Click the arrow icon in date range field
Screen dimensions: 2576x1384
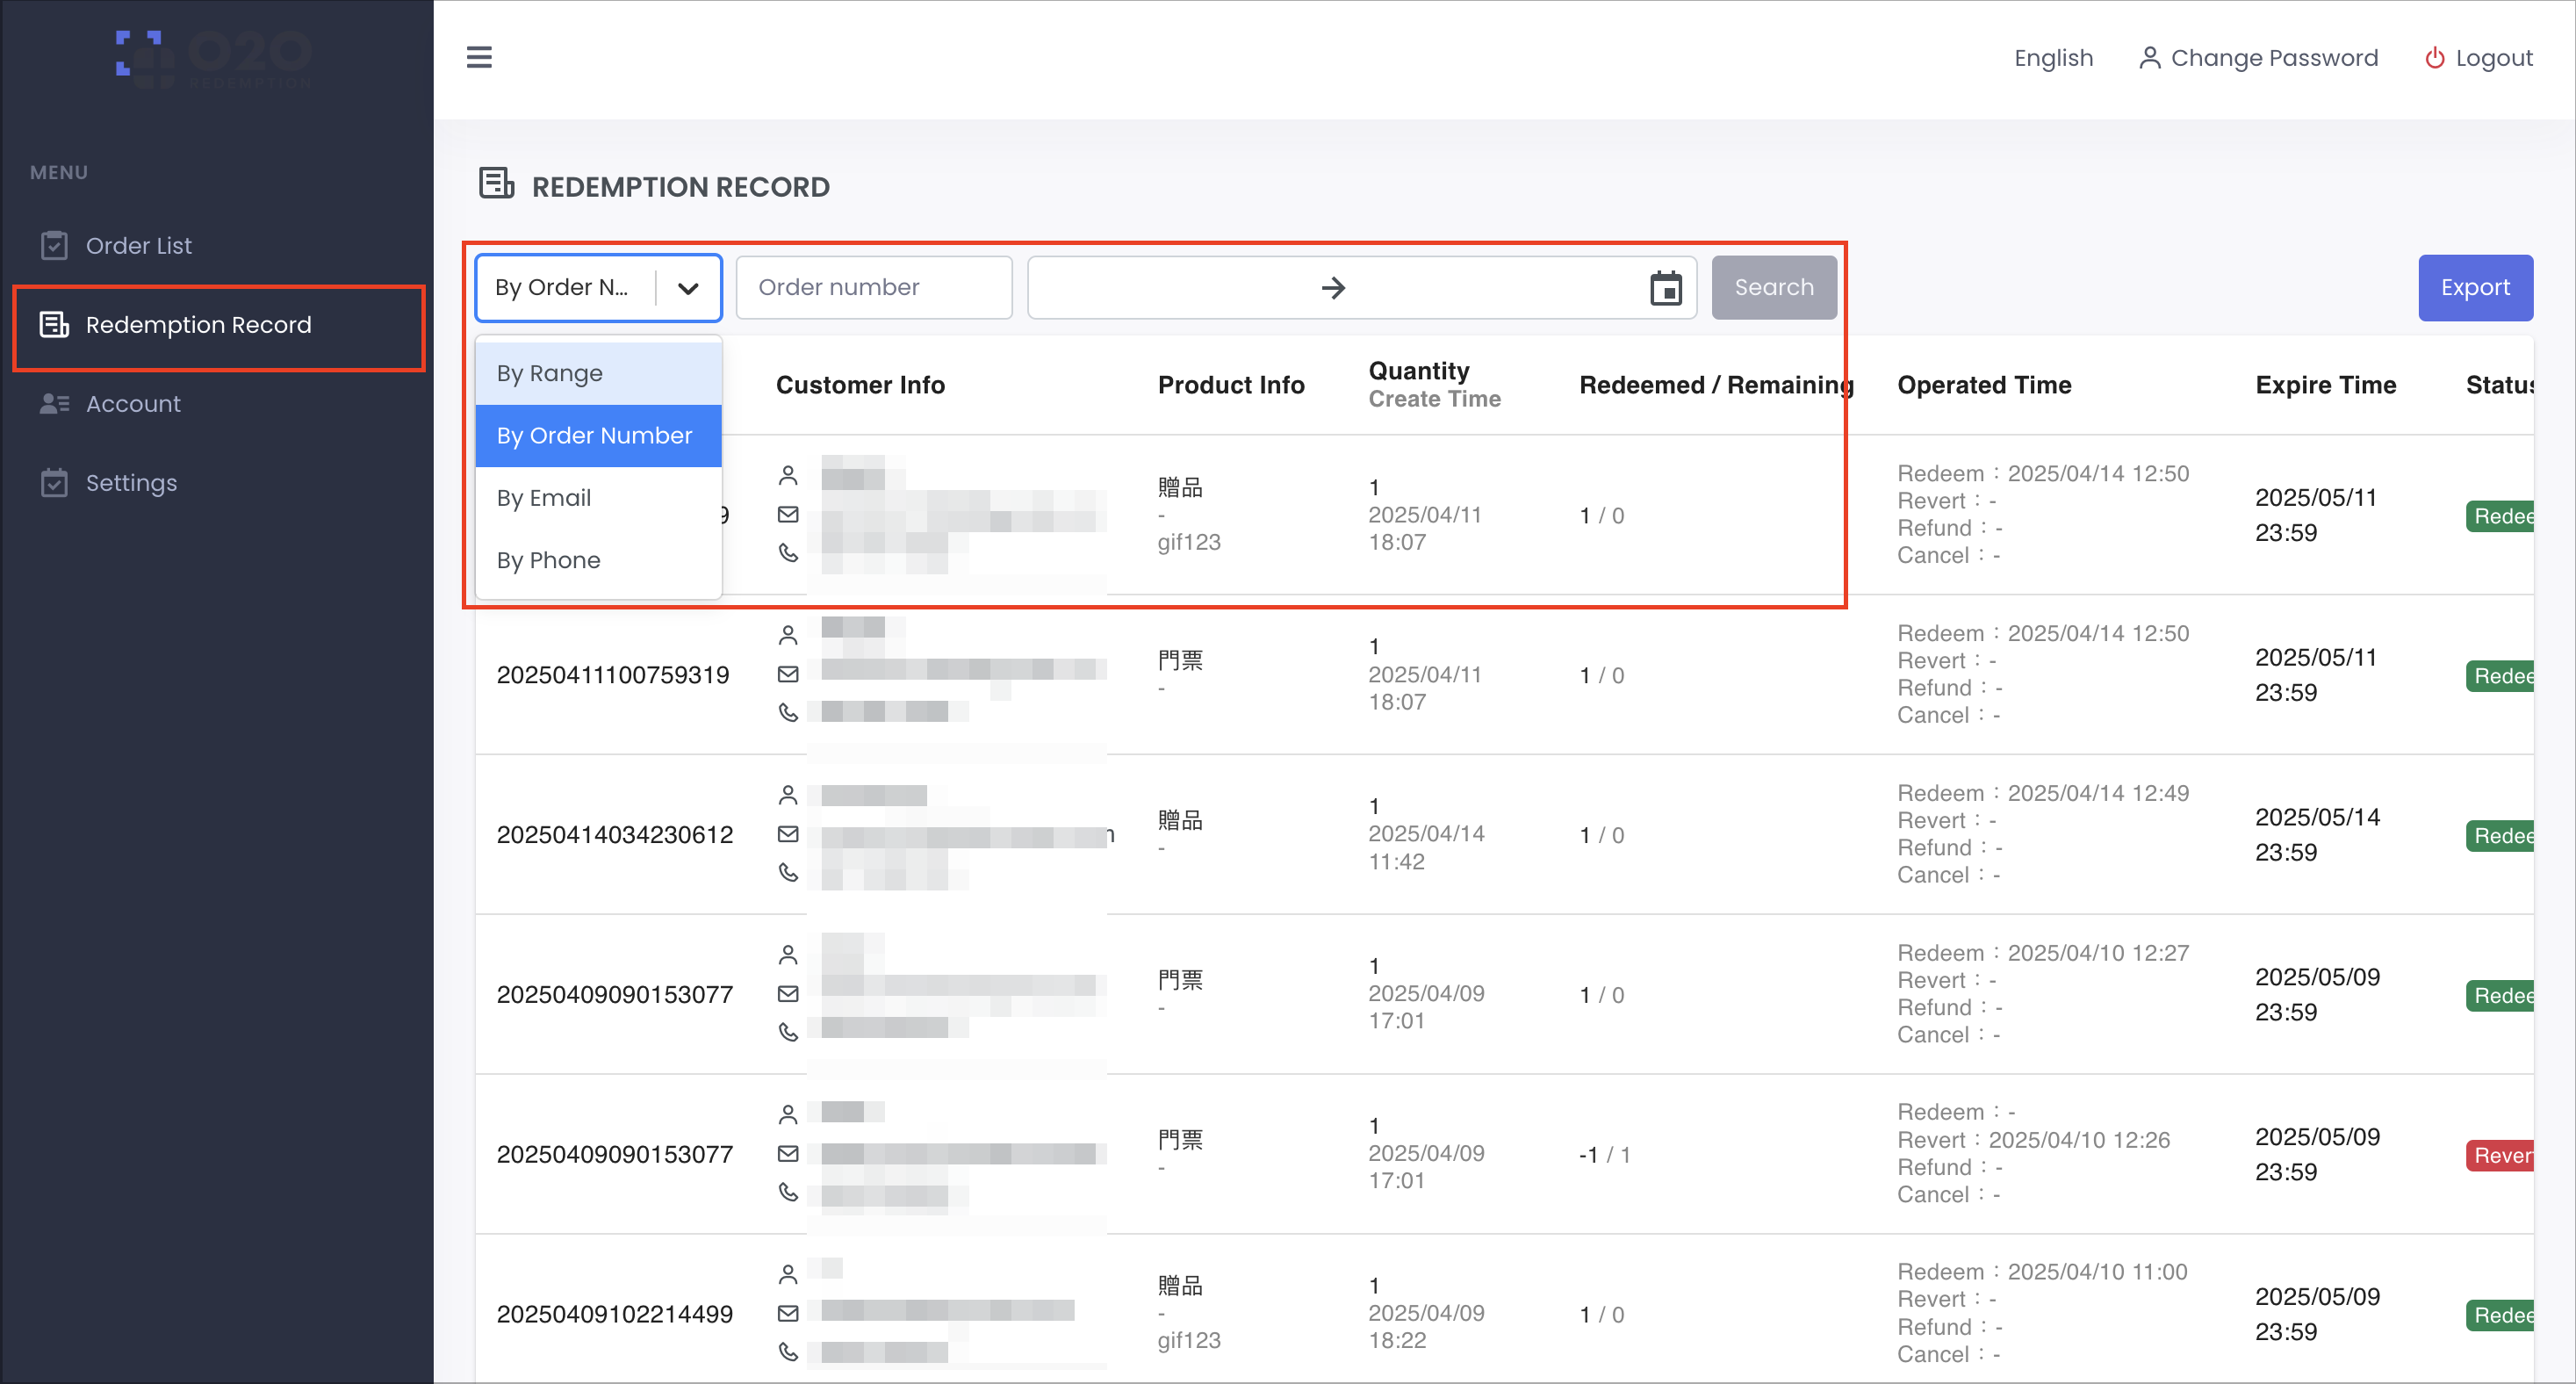(1333, 288)
